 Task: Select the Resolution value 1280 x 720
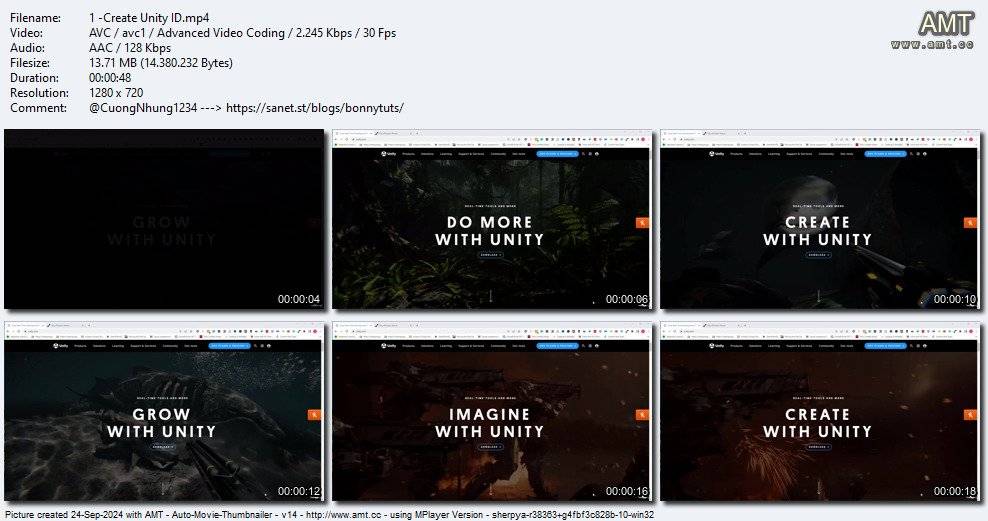pos(116,93)
